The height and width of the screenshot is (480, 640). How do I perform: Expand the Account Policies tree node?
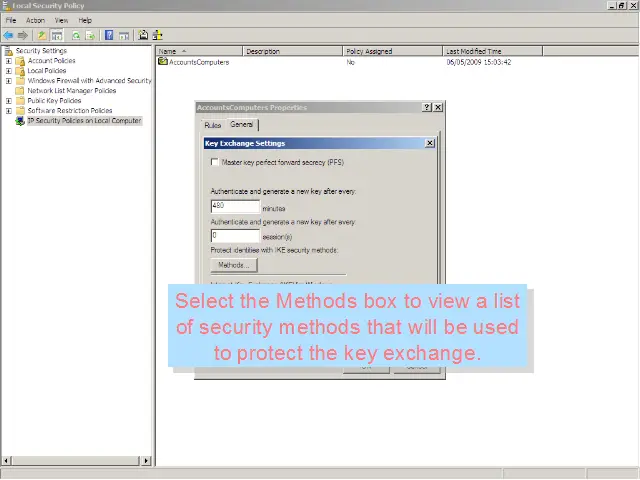pos(8,61)
